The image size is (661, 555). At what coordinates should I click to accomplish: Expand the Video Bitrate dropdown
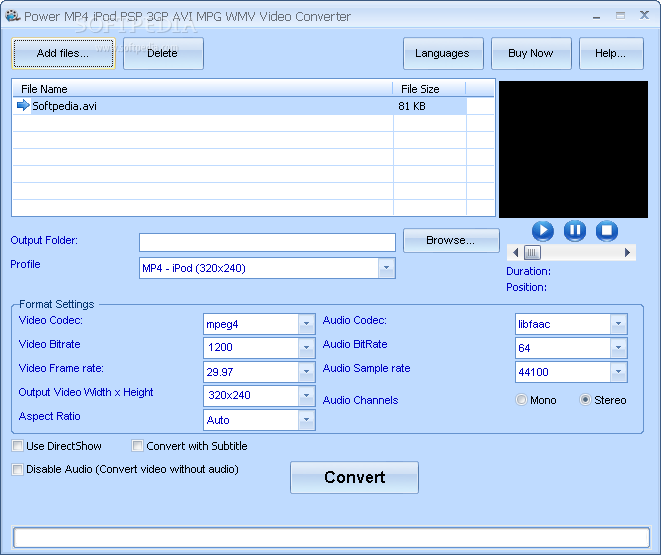pos(306,348)
